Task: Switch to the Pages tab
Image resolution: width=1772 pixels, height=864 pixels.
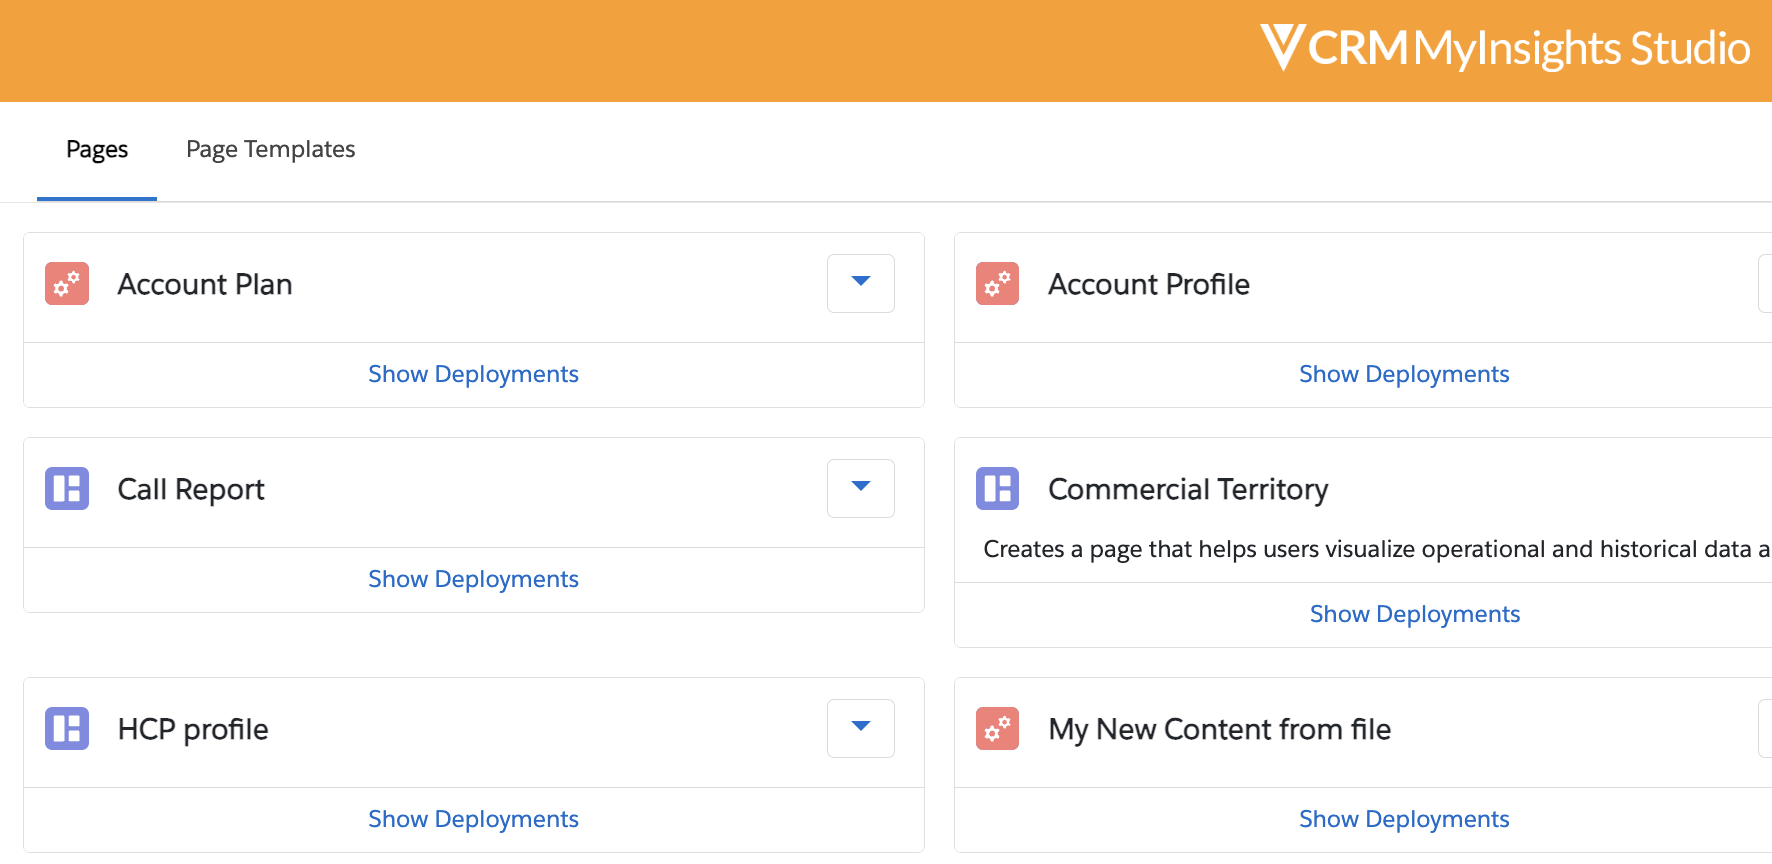Action: (97, 150)
